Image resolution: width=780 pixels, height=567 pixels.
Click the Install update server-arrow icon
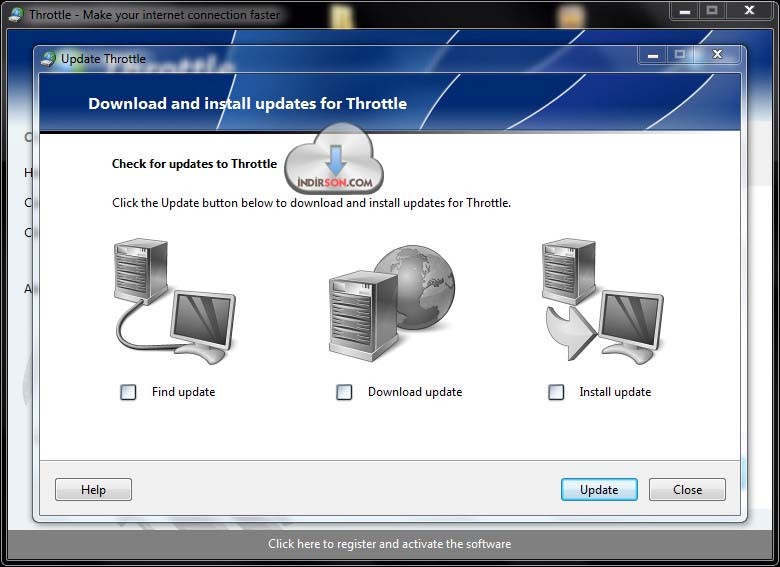602,300
